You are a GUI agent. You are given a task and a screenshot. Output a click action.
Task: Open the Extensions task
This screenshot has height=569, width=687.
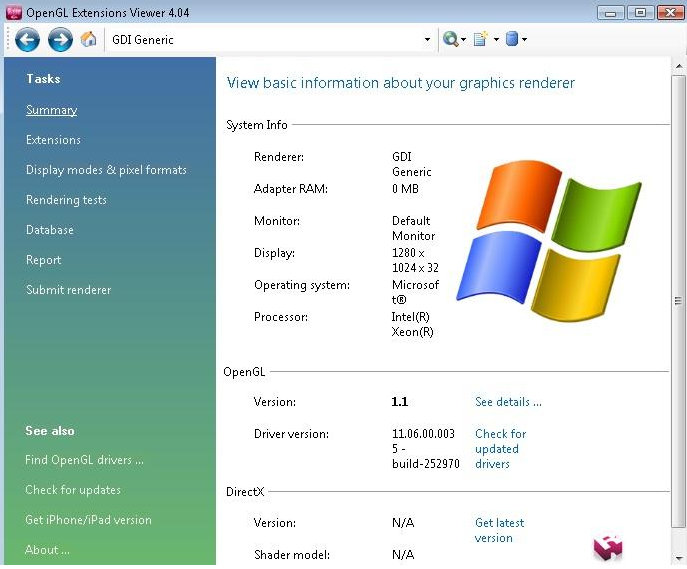(53, 140)
